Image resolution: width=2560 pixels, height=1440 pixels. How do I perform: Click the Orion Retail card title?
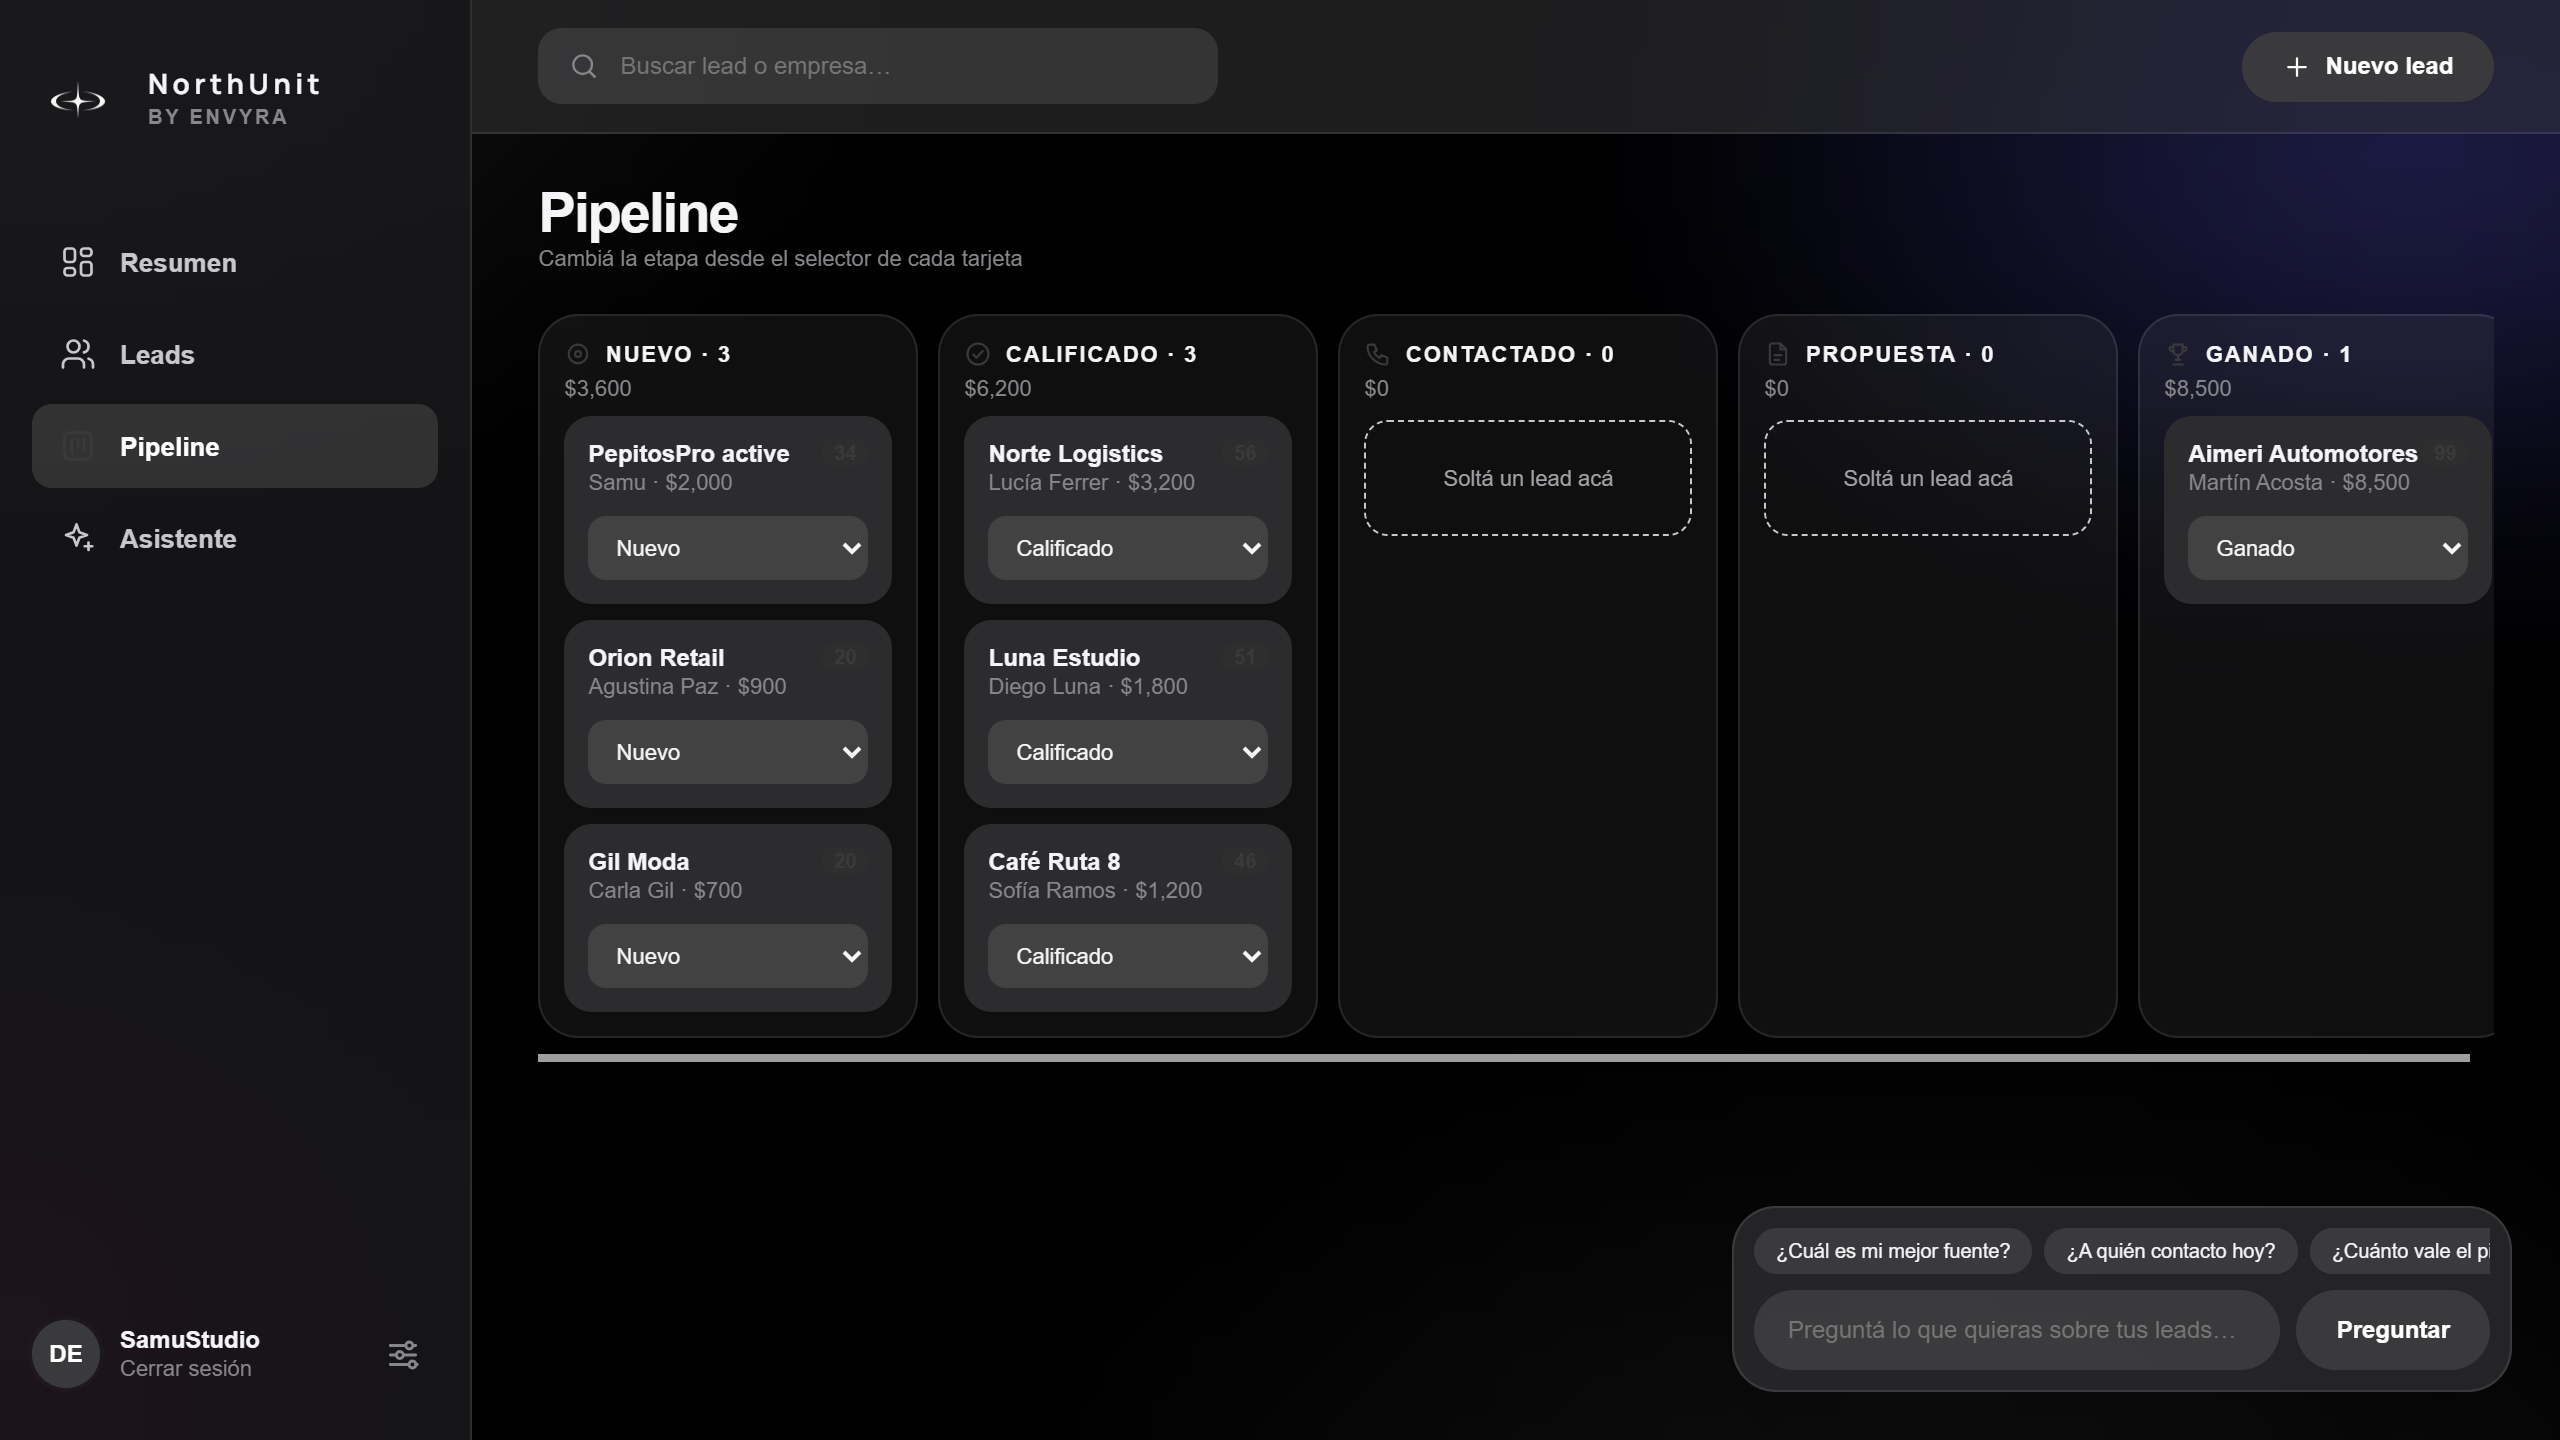(656, 657)
